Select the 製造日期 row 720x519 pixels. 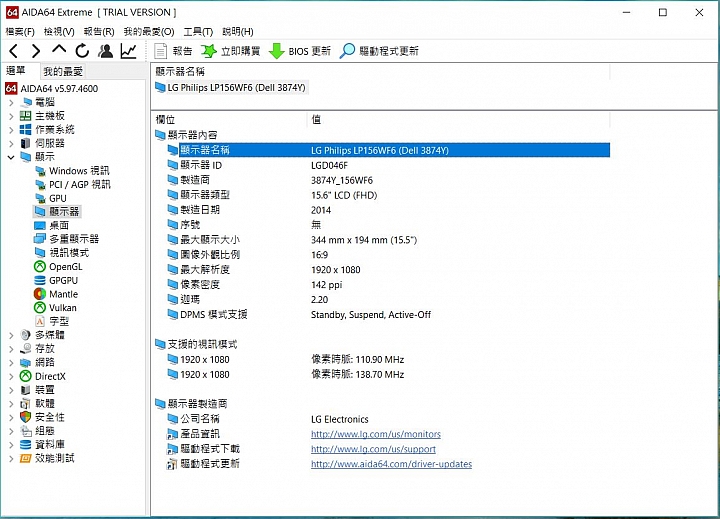point(387,210)
